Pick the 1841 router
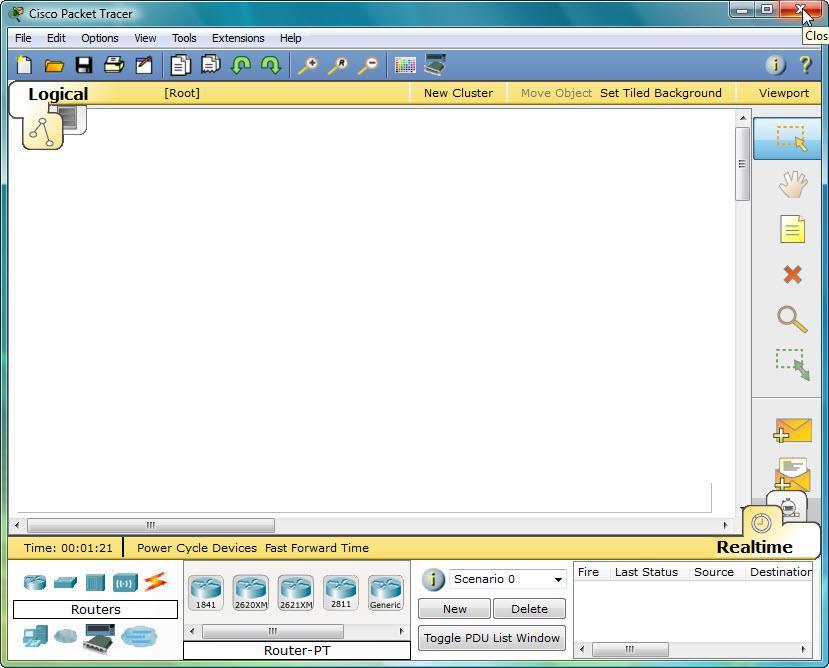Screen dimensions: 829x668 (x=206, y=593)
